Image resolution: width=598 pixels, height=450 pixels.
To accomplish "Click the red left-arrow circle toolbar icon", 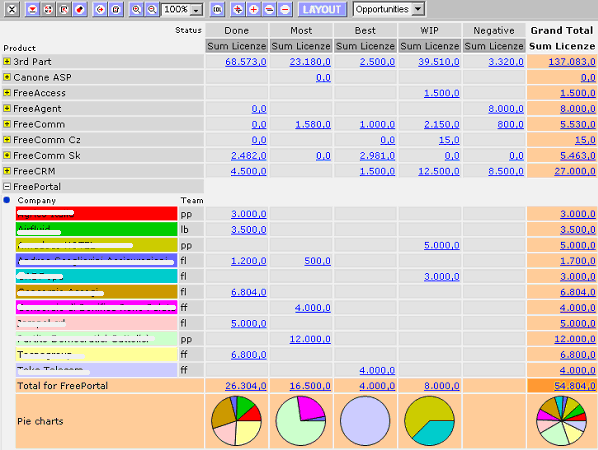I will pos(100,9).
